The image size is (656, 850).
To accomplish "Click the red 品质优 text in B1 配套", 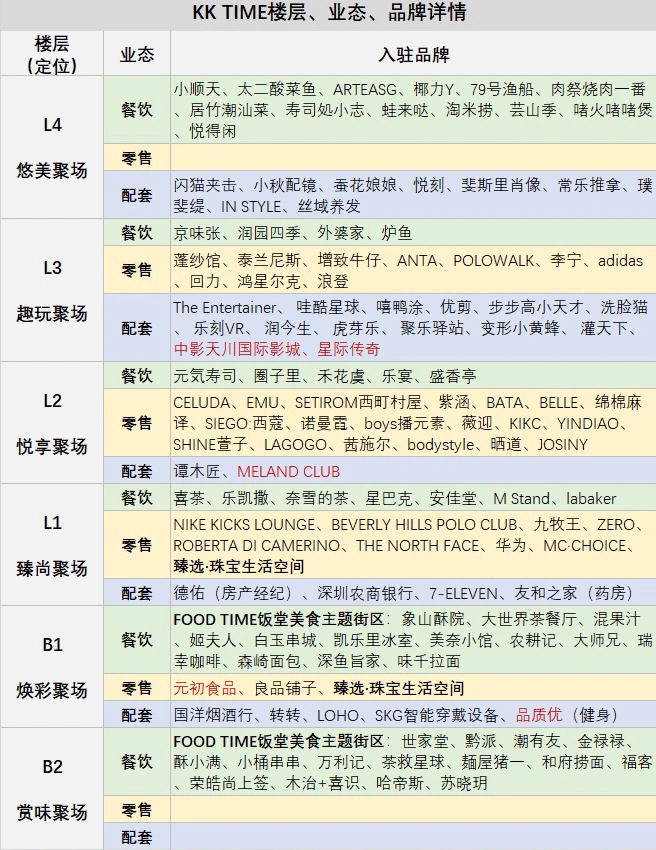I will point(539,714).
